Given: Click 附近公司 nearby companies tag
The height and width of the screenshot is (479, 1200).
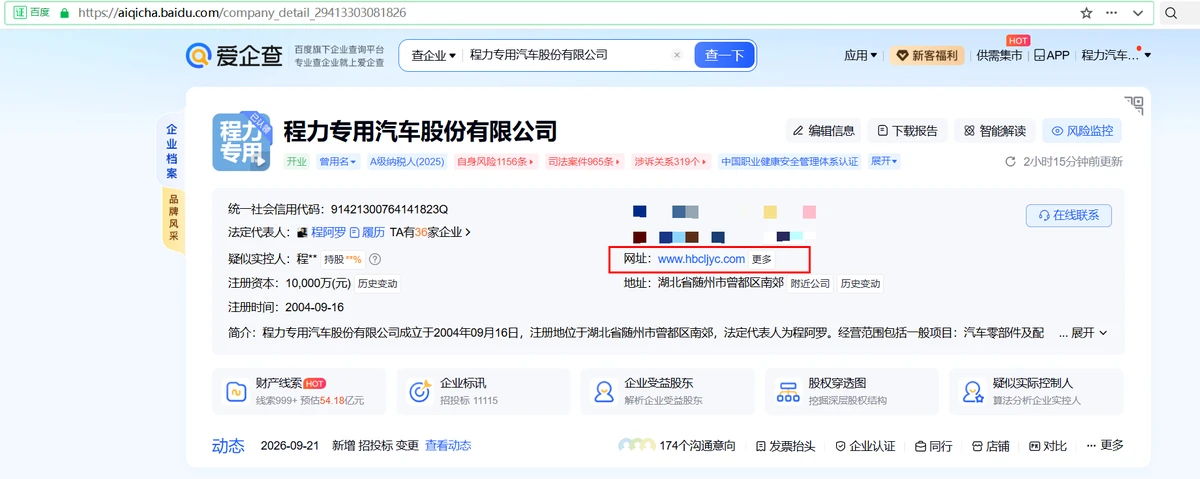Looking at the screenshot, I should (810, 283).
